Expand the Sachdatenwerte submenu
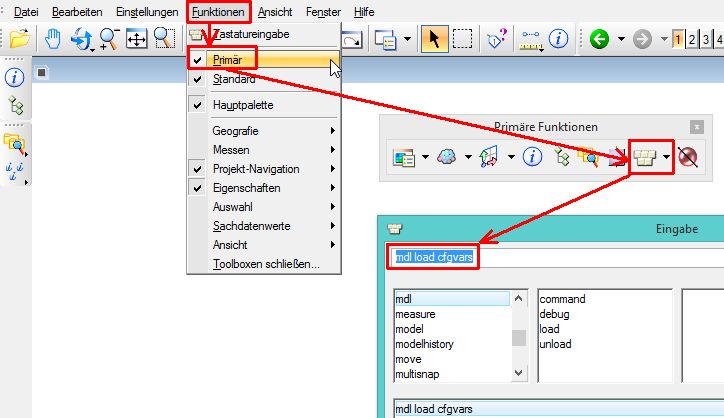 coord(264,226)
